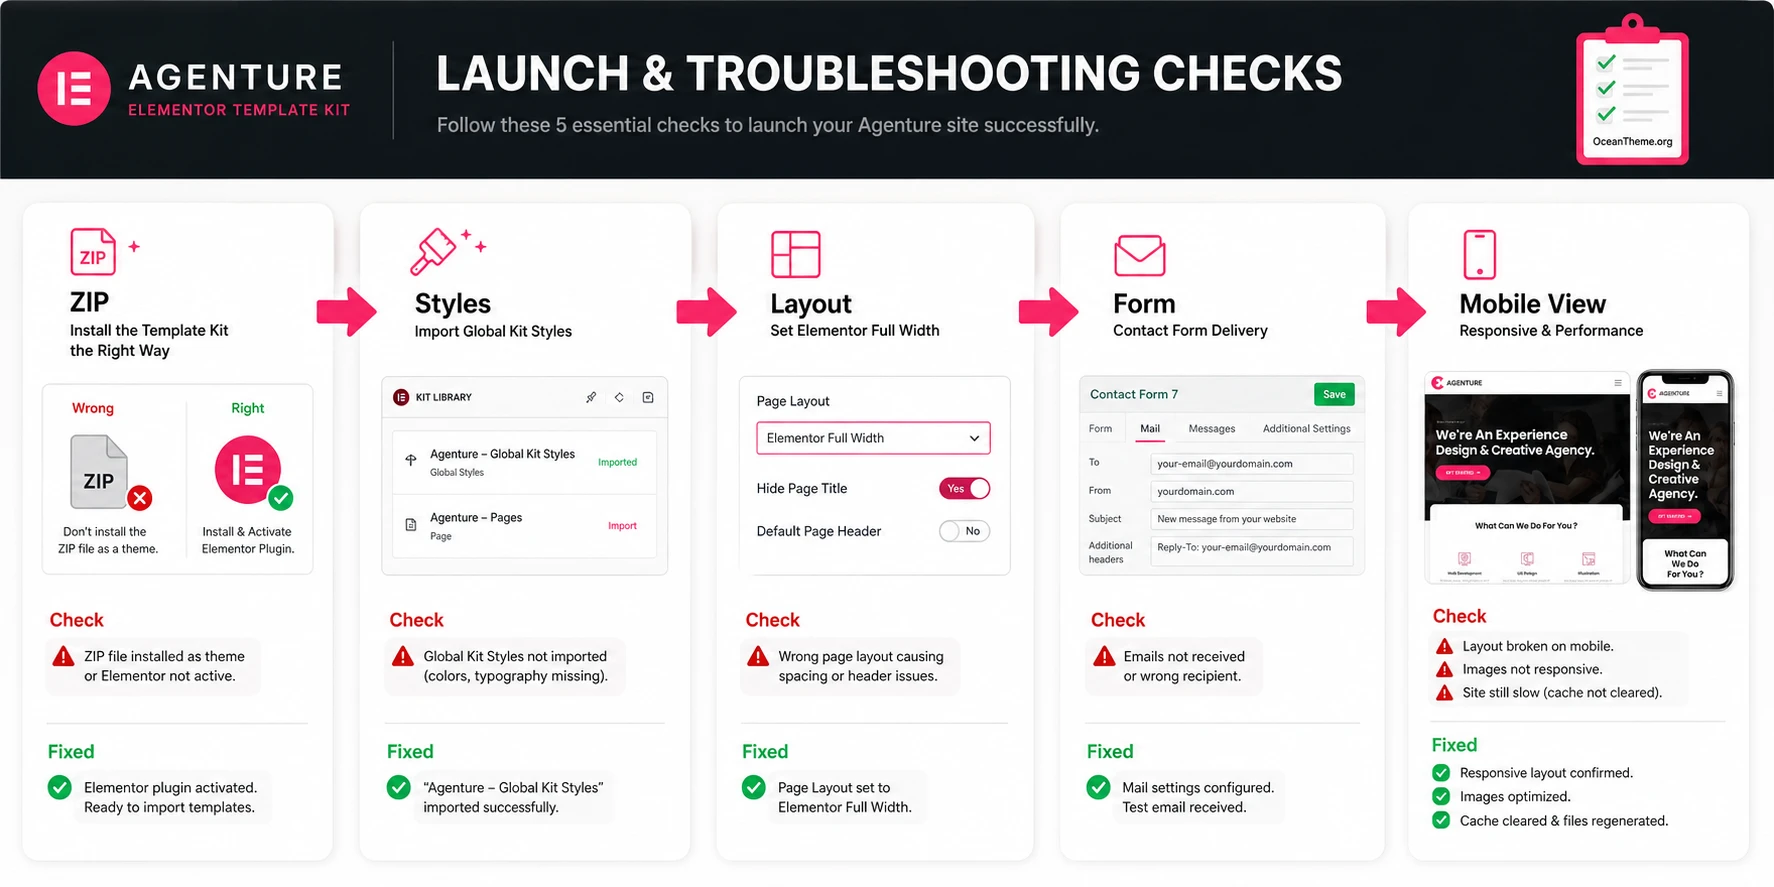Click the save icon in Kit Library header

[648, 397]
